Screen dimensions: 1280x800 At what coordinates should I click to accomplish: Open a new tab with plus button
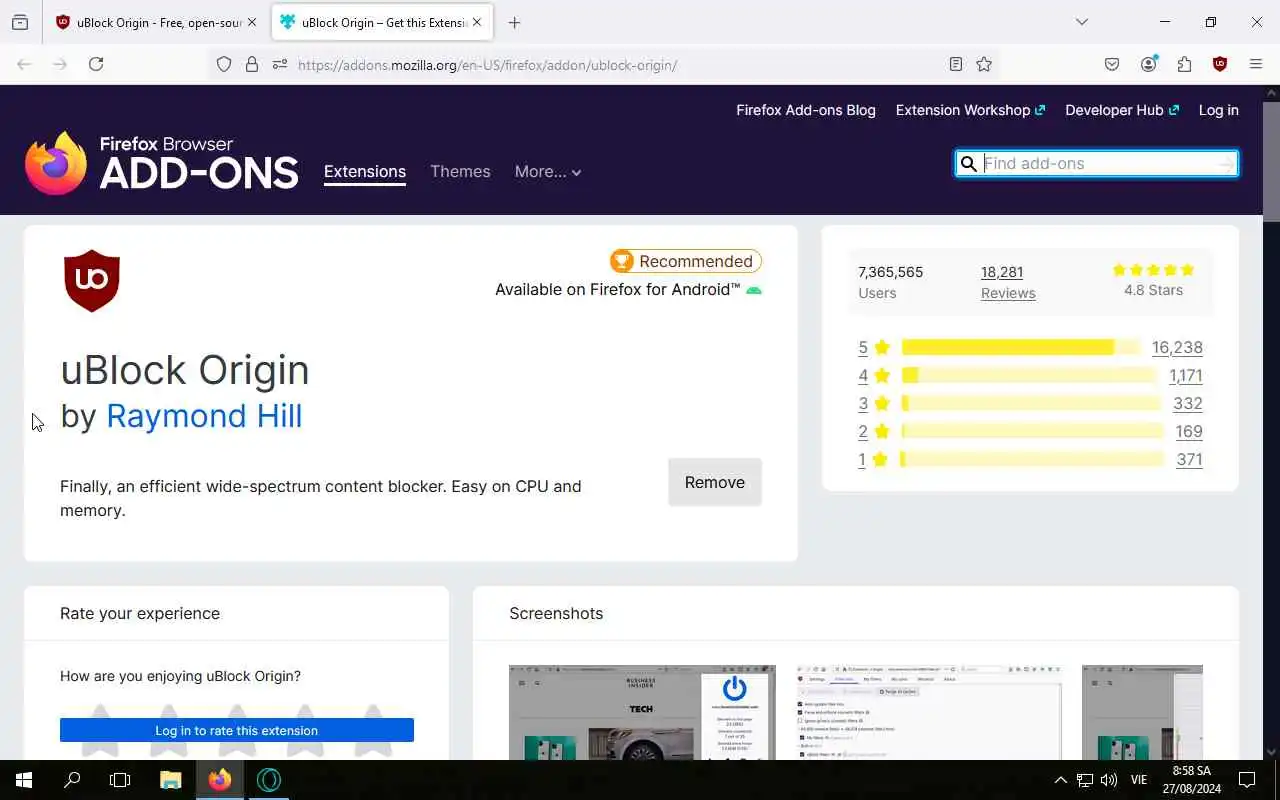(514, 22)
